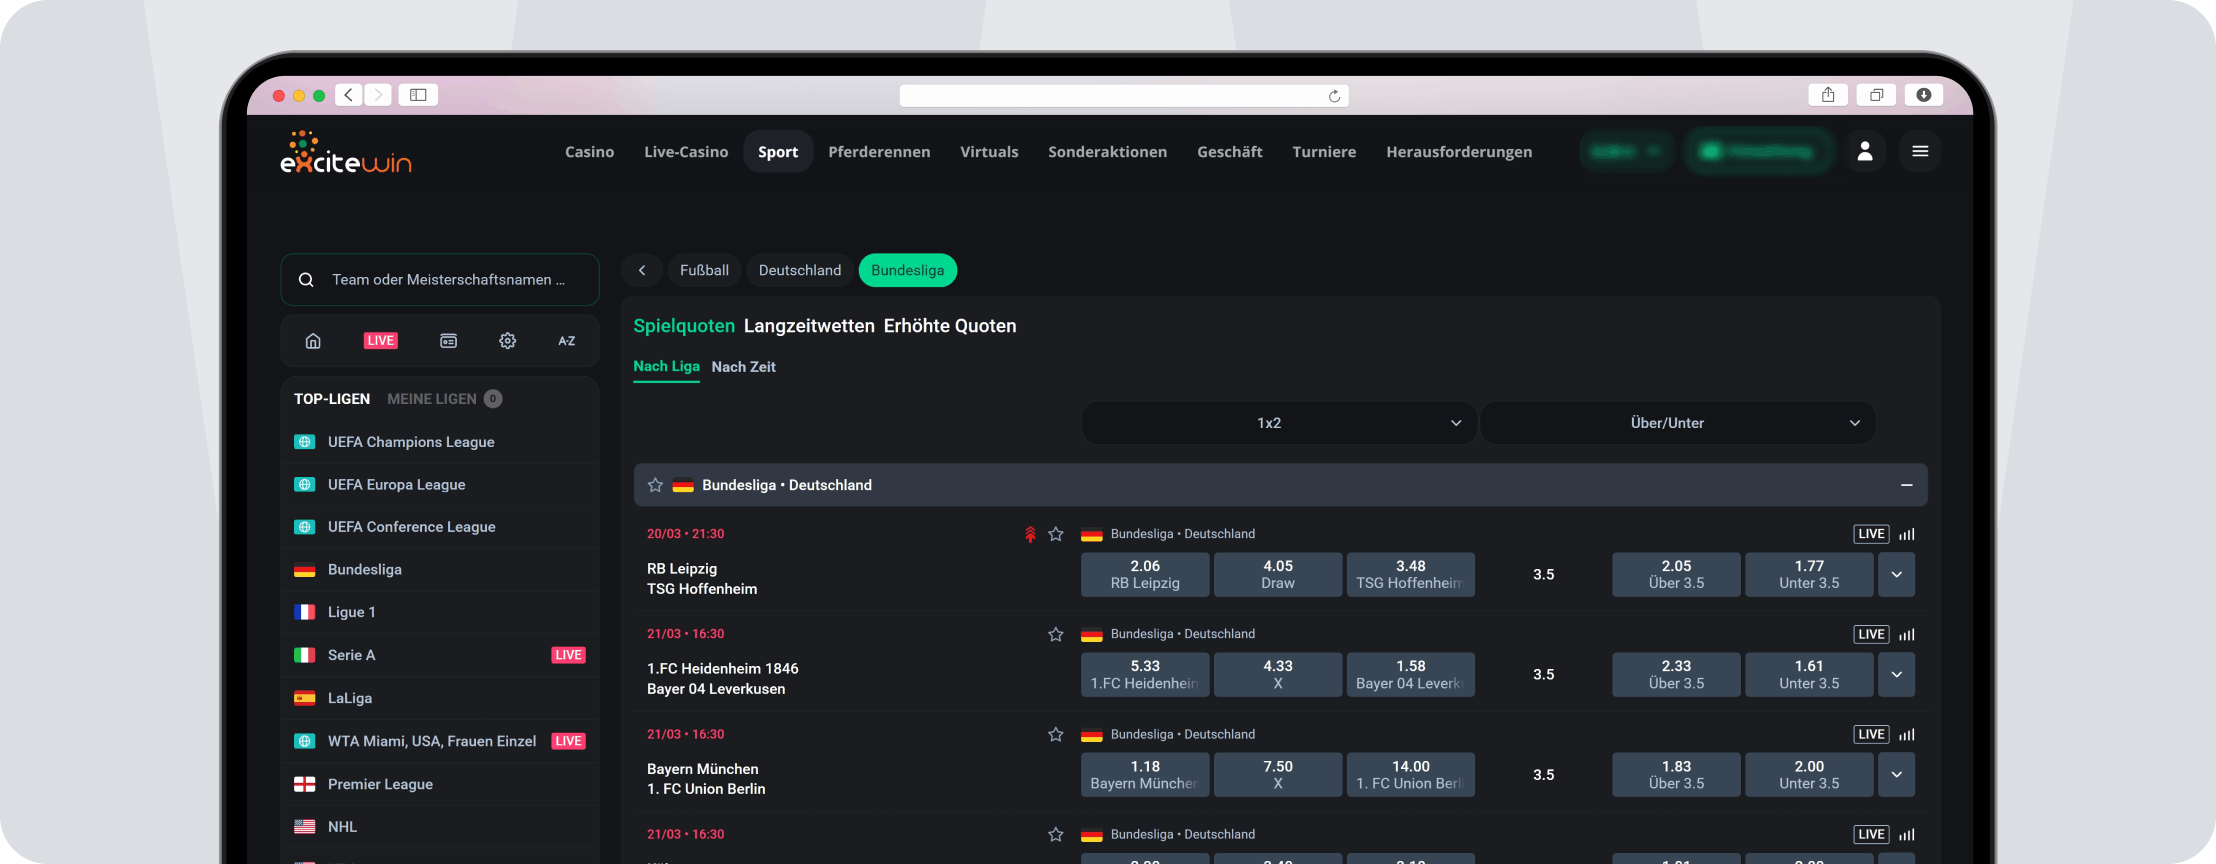Screen dimensions: 2216x864
Task: Open Herausforderungen menu item
Action: [1459, 152]
